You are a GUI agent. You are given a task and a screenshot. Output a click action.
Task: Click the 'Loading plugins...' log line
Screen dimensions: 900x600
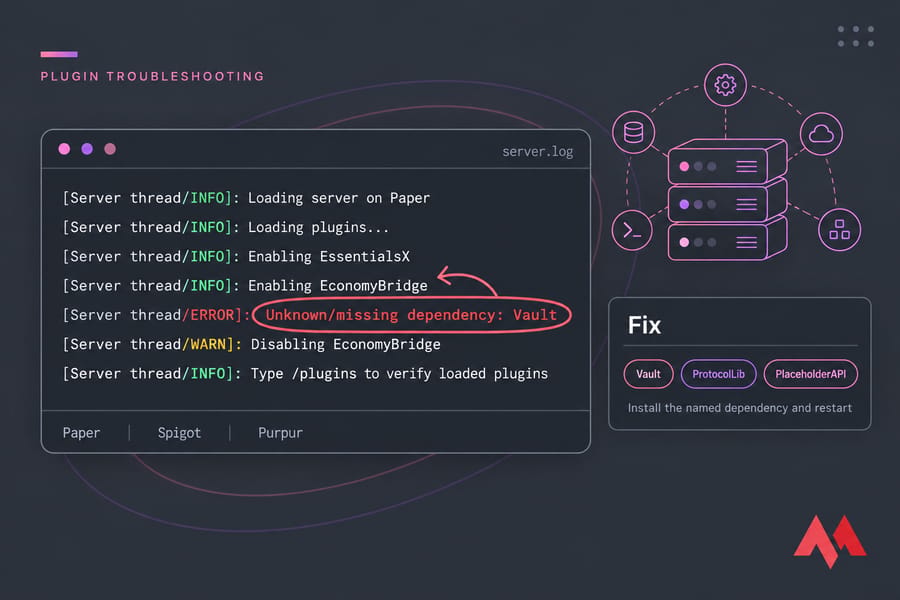[226, 227]
